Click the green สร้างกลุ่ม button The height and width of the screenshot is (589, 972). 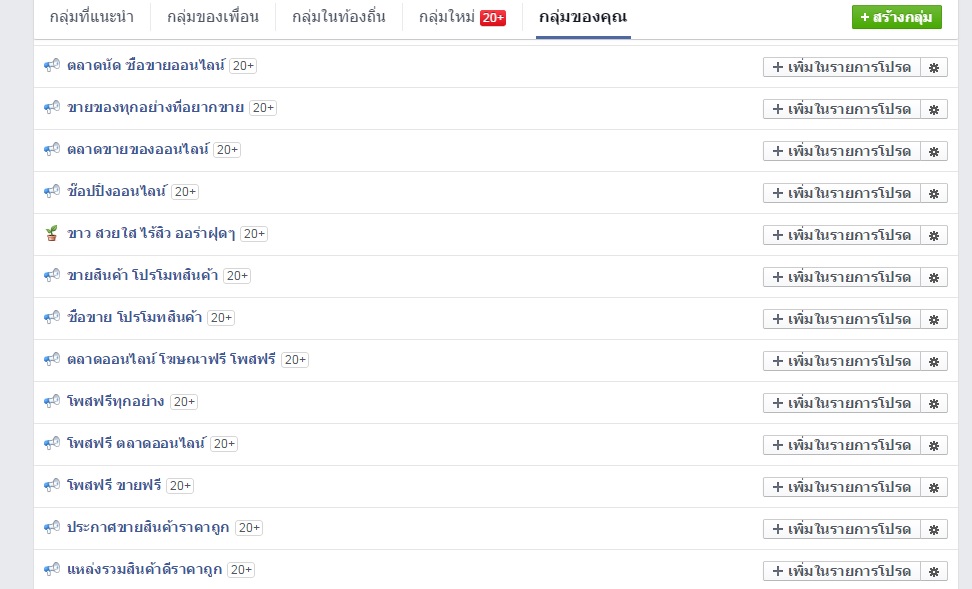click(x=896, y=17)
